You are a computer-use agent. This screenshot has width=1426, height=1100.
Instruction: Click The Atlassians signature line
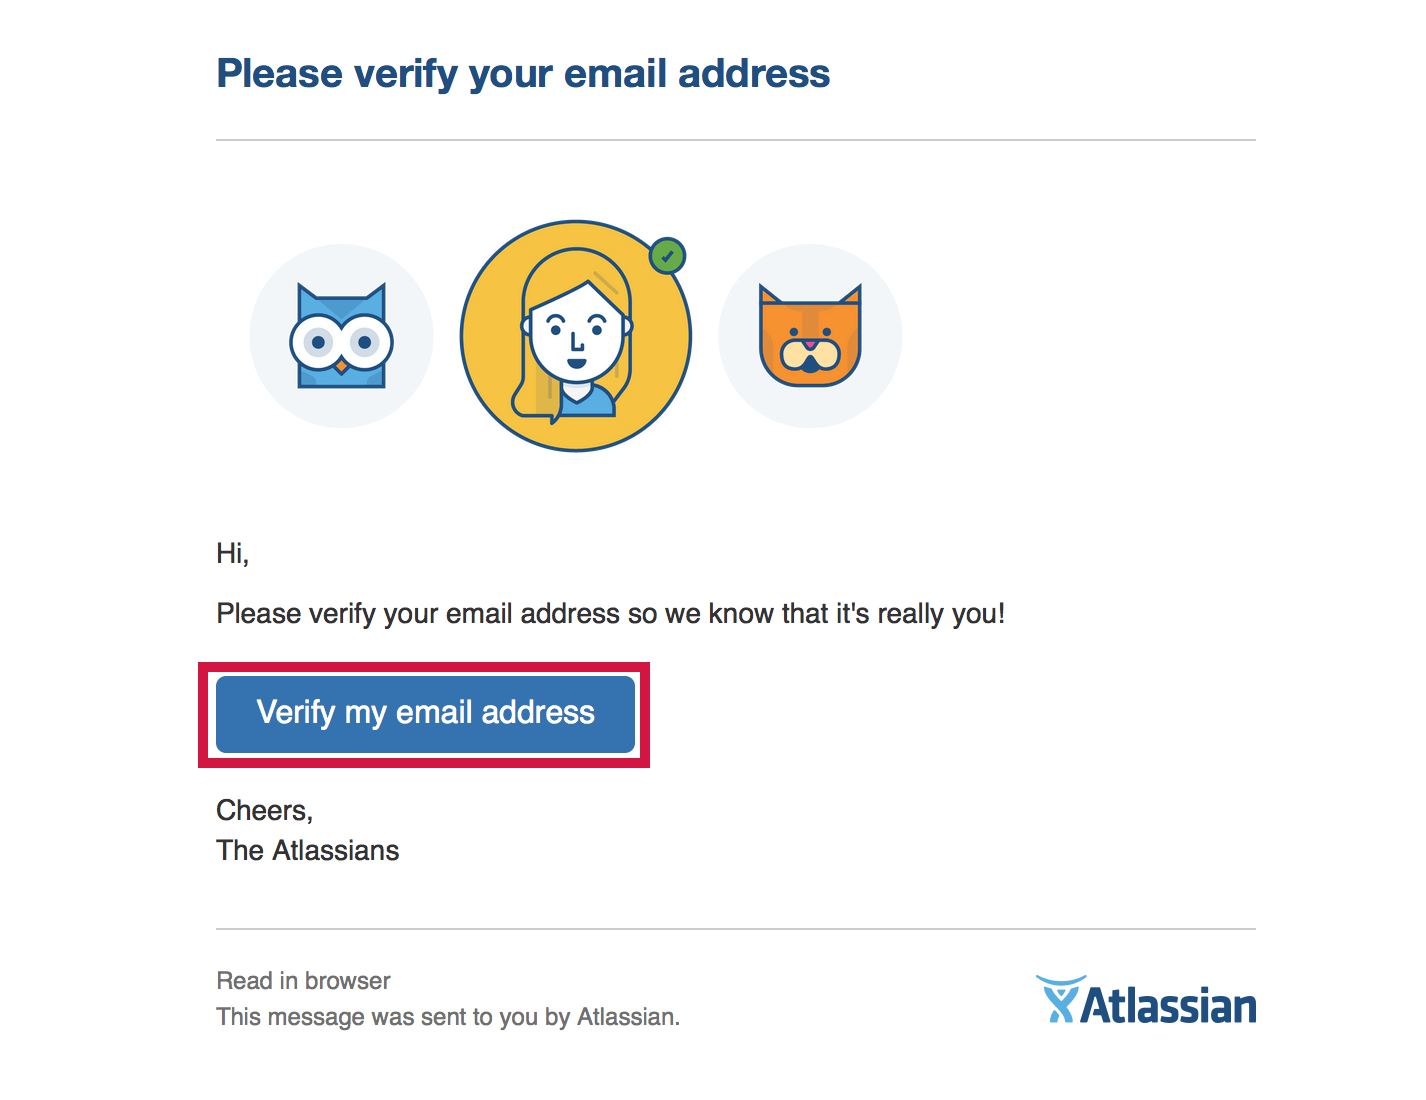308,851
